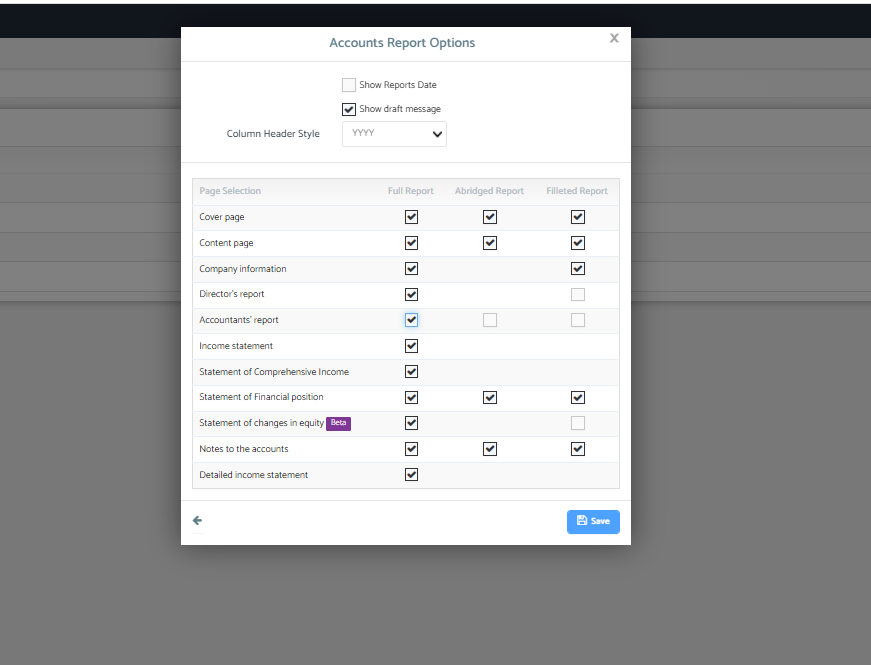Toggle Statement of Financial position Filleted Report

[x=578, y=398]
